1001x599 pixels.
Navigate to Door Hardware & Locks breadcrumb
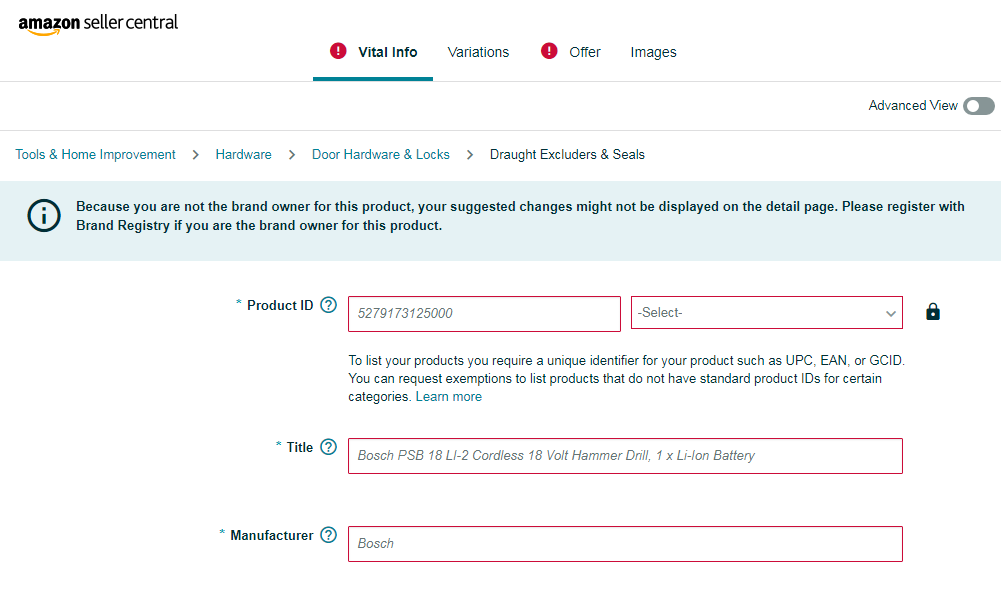click(381, 155)
